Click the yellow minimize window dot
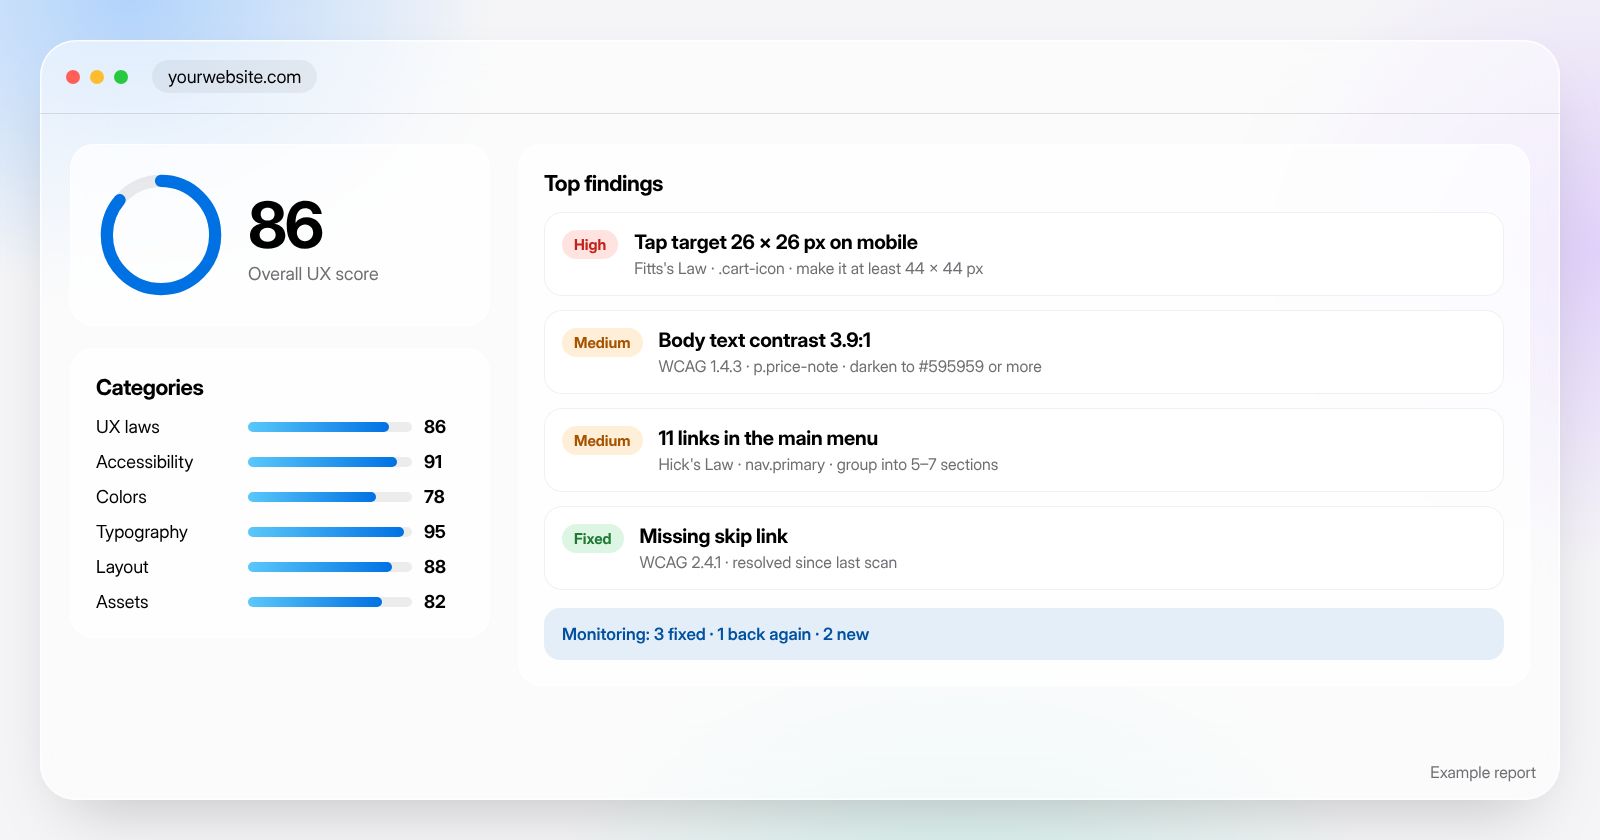Viewport: 1600px width, 840px height. tap(97, 77)
